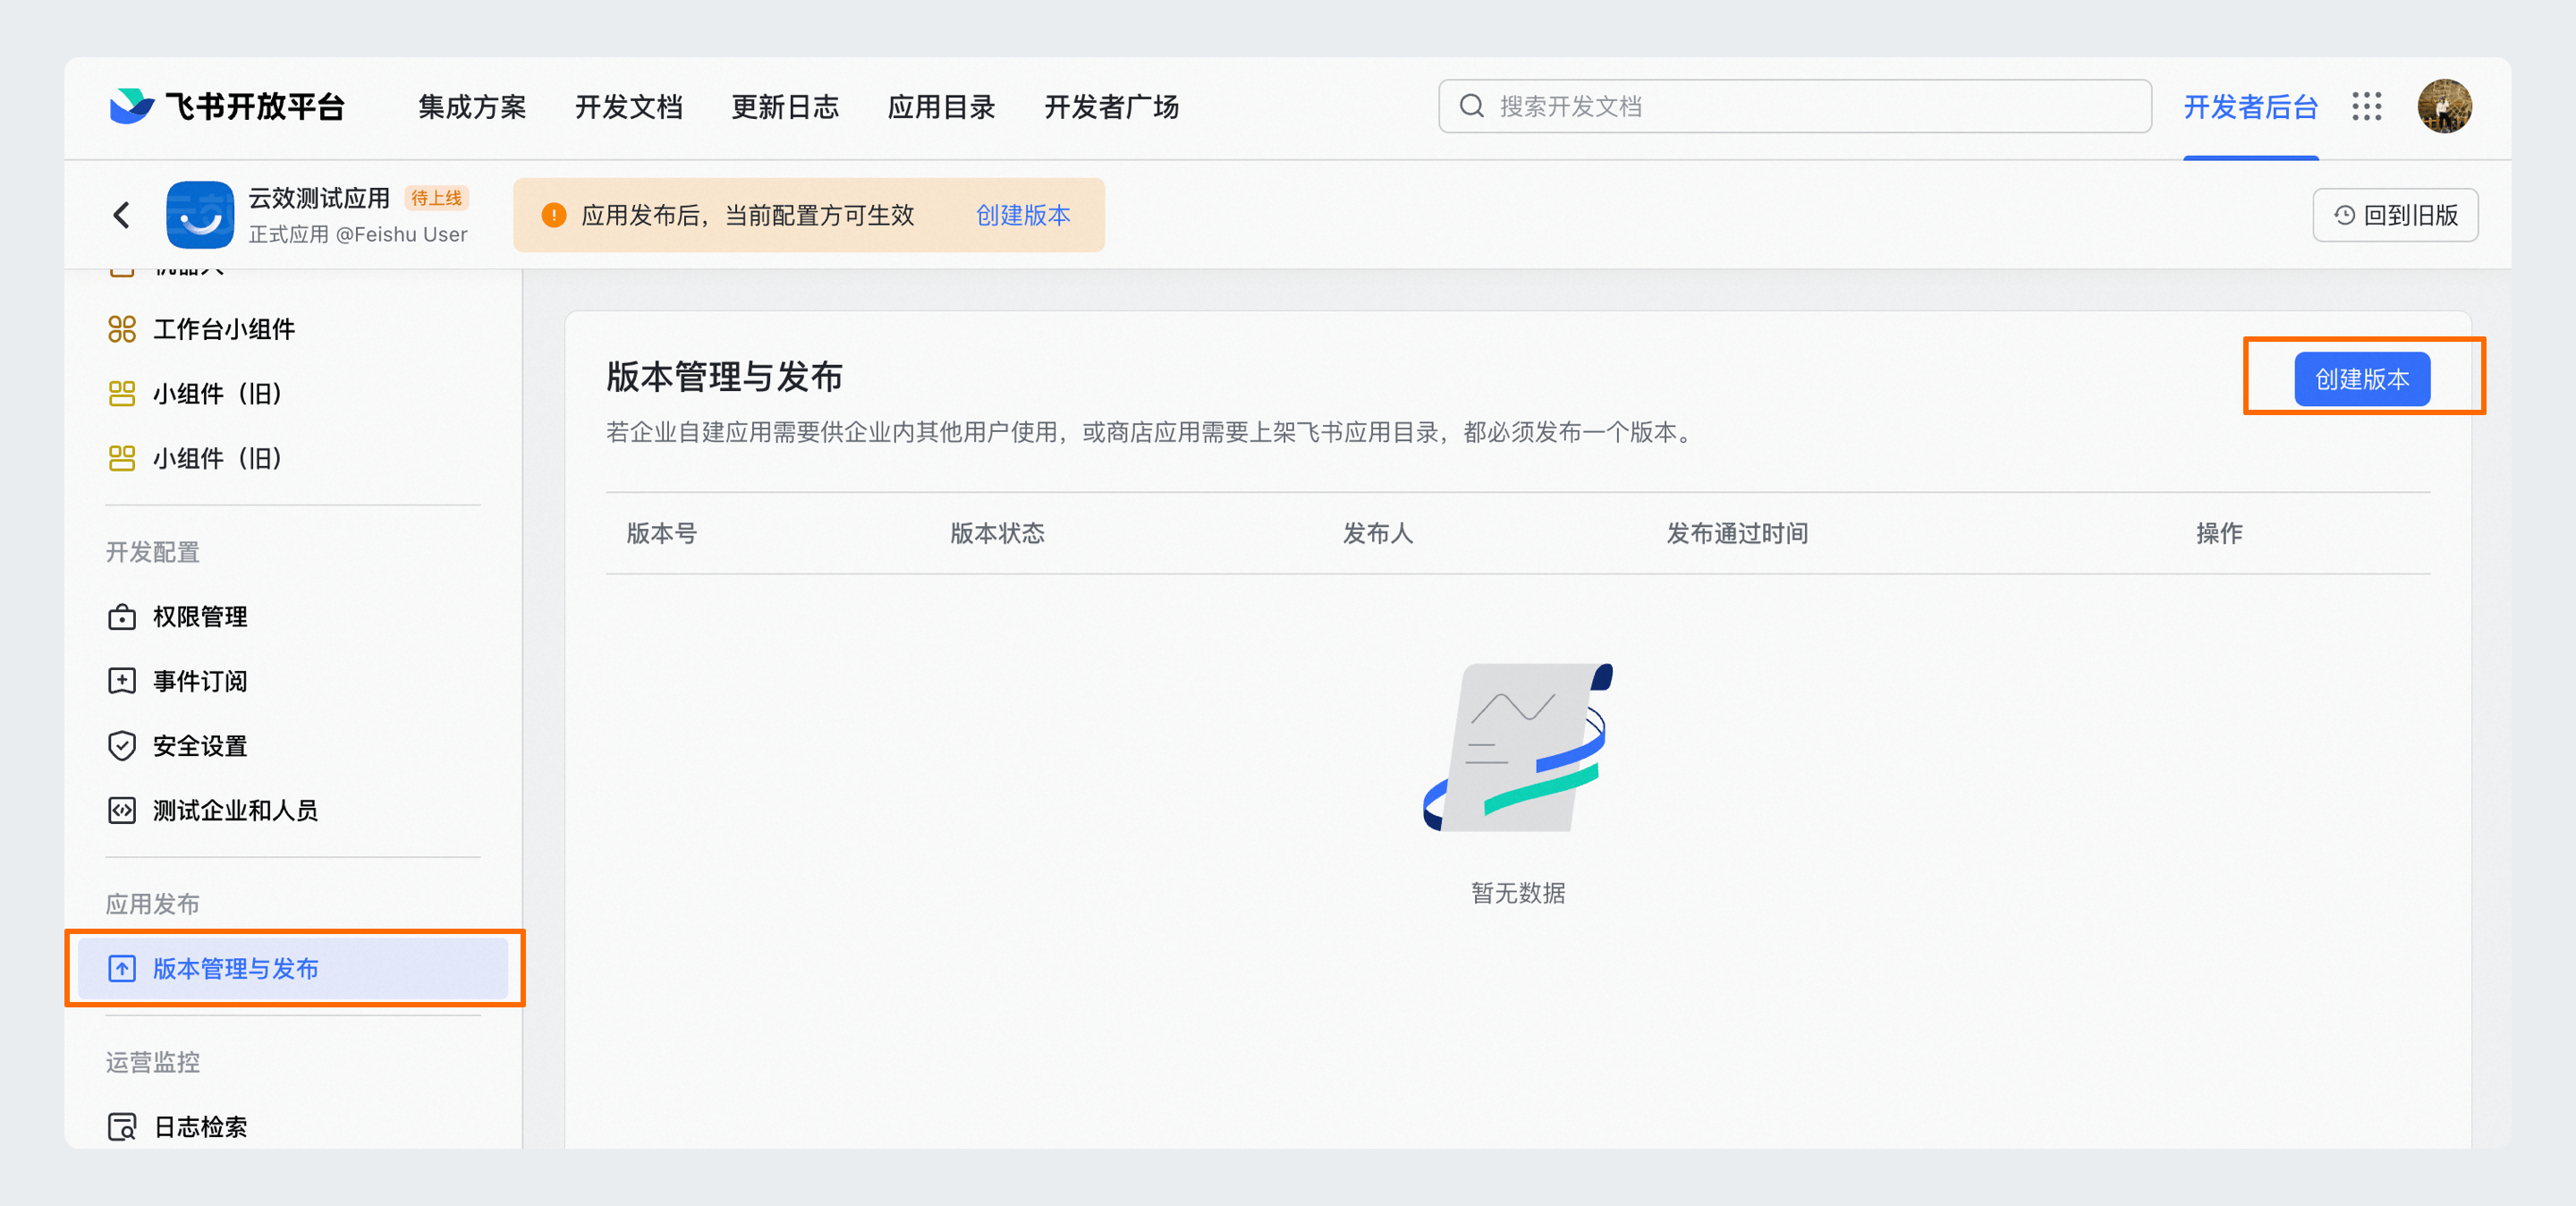This screenshot has height=1206, width=2576.
Task: Open 事件订阅 in the sidebar
Action: point(293,681)
